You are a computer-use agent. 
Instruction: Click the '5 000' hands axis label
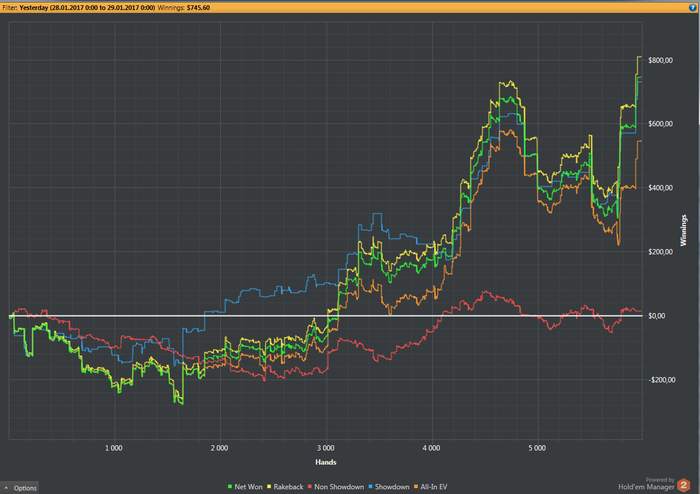[x=537, y=448]
